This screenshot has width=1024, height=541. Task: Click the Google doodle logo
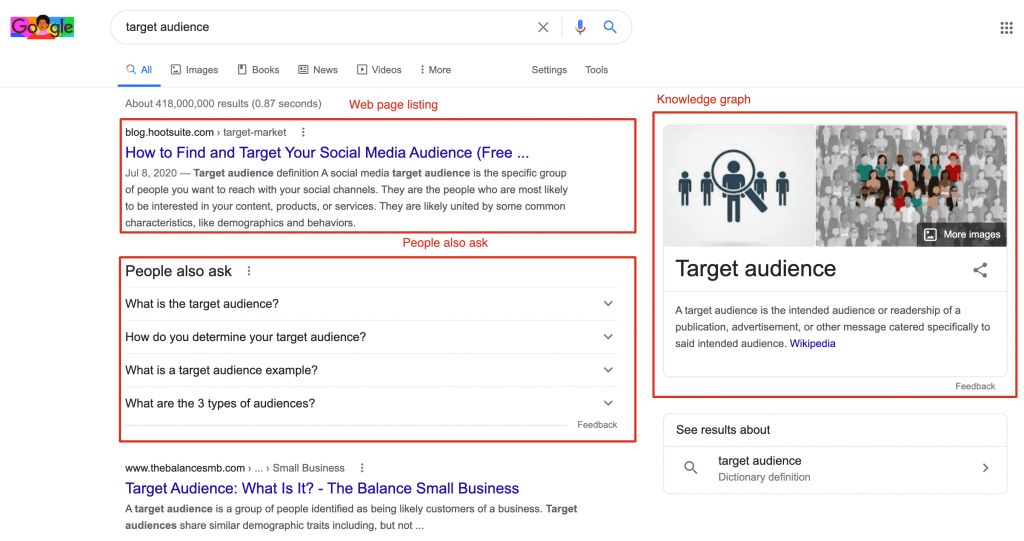pos(42,27)
